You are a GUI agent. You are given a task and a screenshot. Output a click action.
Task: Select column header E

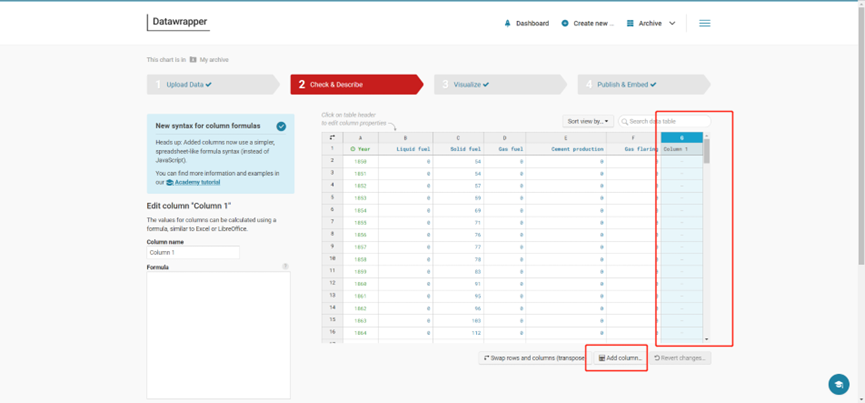[565, 138]
